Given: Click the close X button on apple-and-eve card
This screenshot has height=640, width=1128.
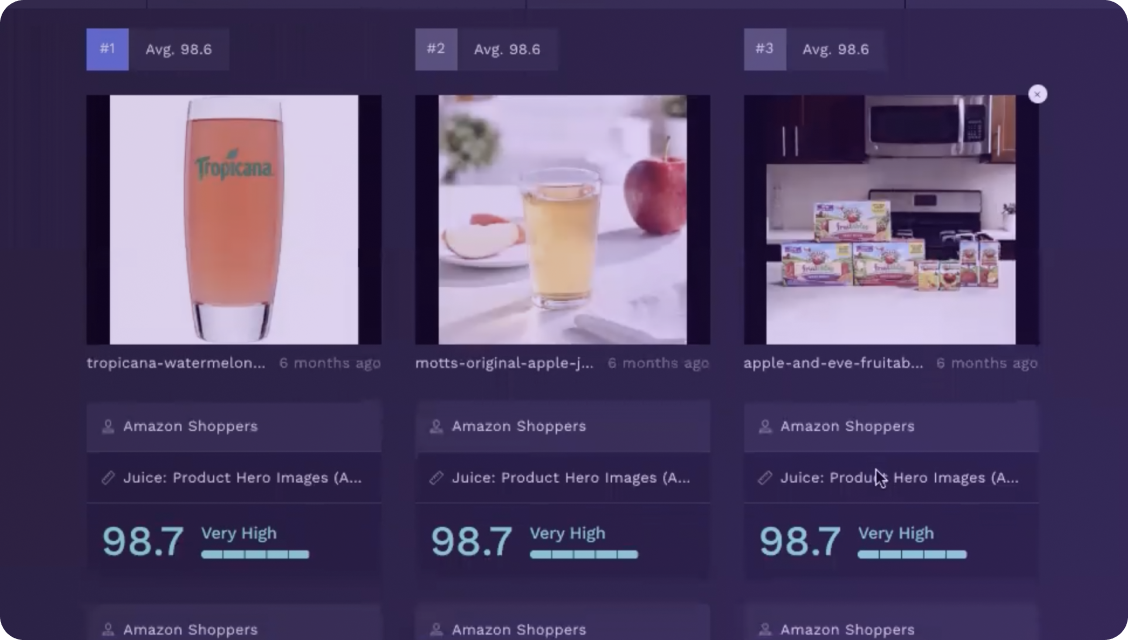Looking at the screenshot, I should (x=1037, y=94).
